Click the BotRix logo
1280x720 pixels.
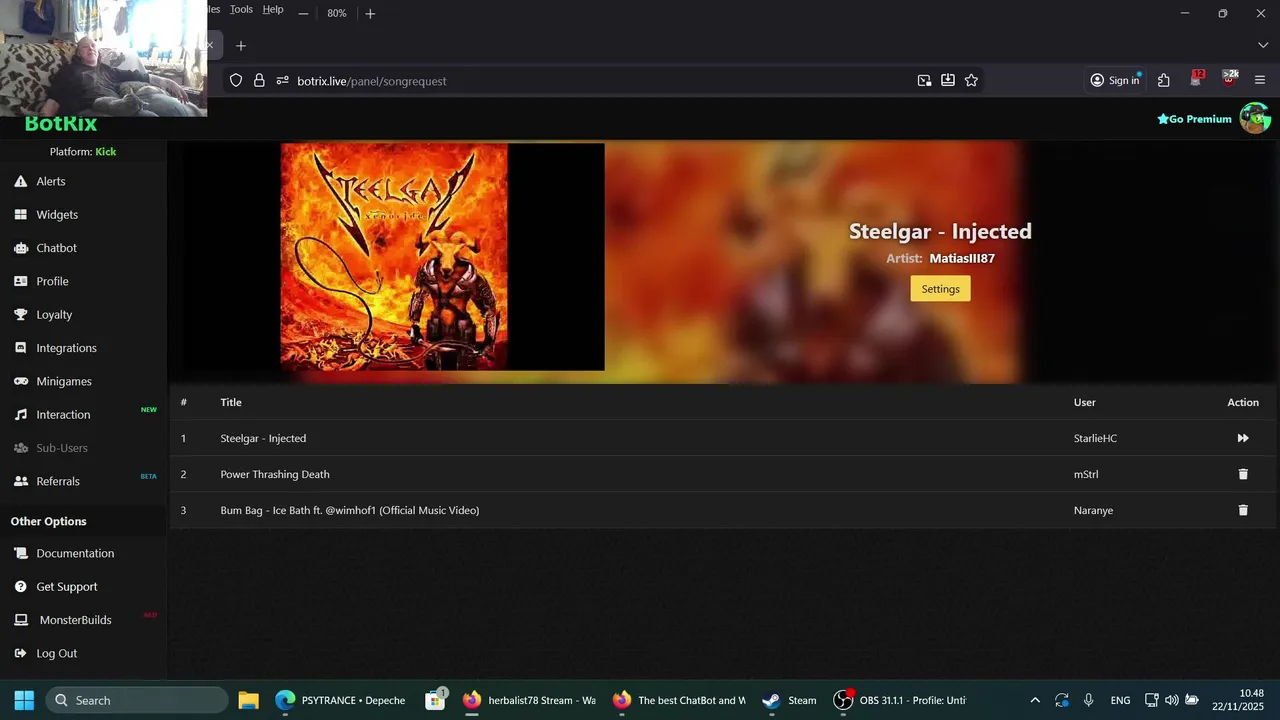(61, 123)
